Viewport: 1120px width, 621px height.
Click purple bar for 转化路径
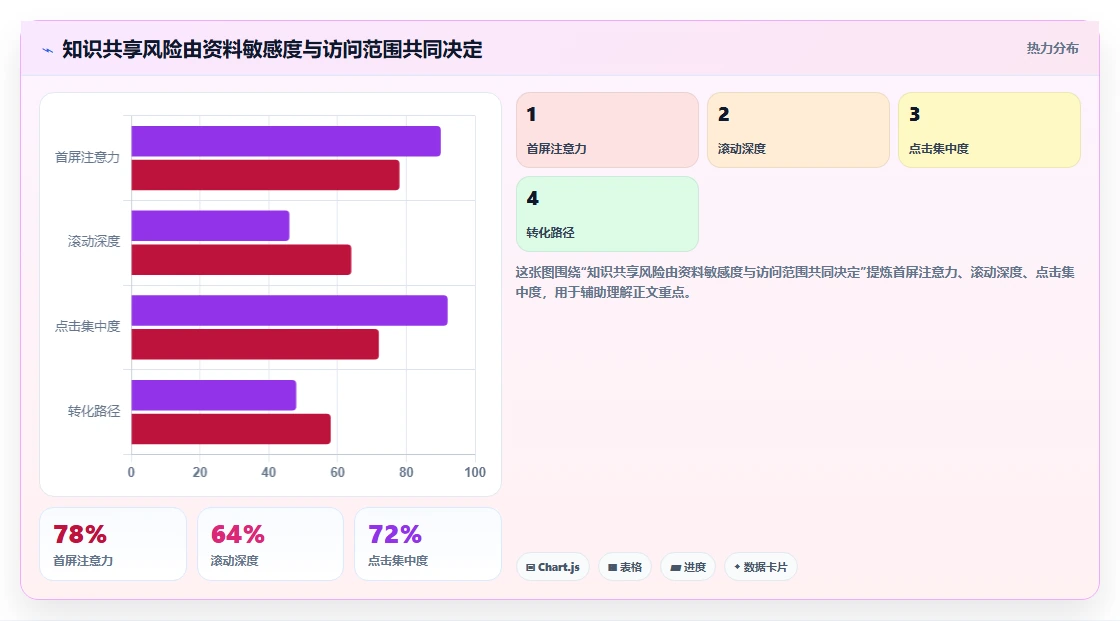click(x=214, y=395)
